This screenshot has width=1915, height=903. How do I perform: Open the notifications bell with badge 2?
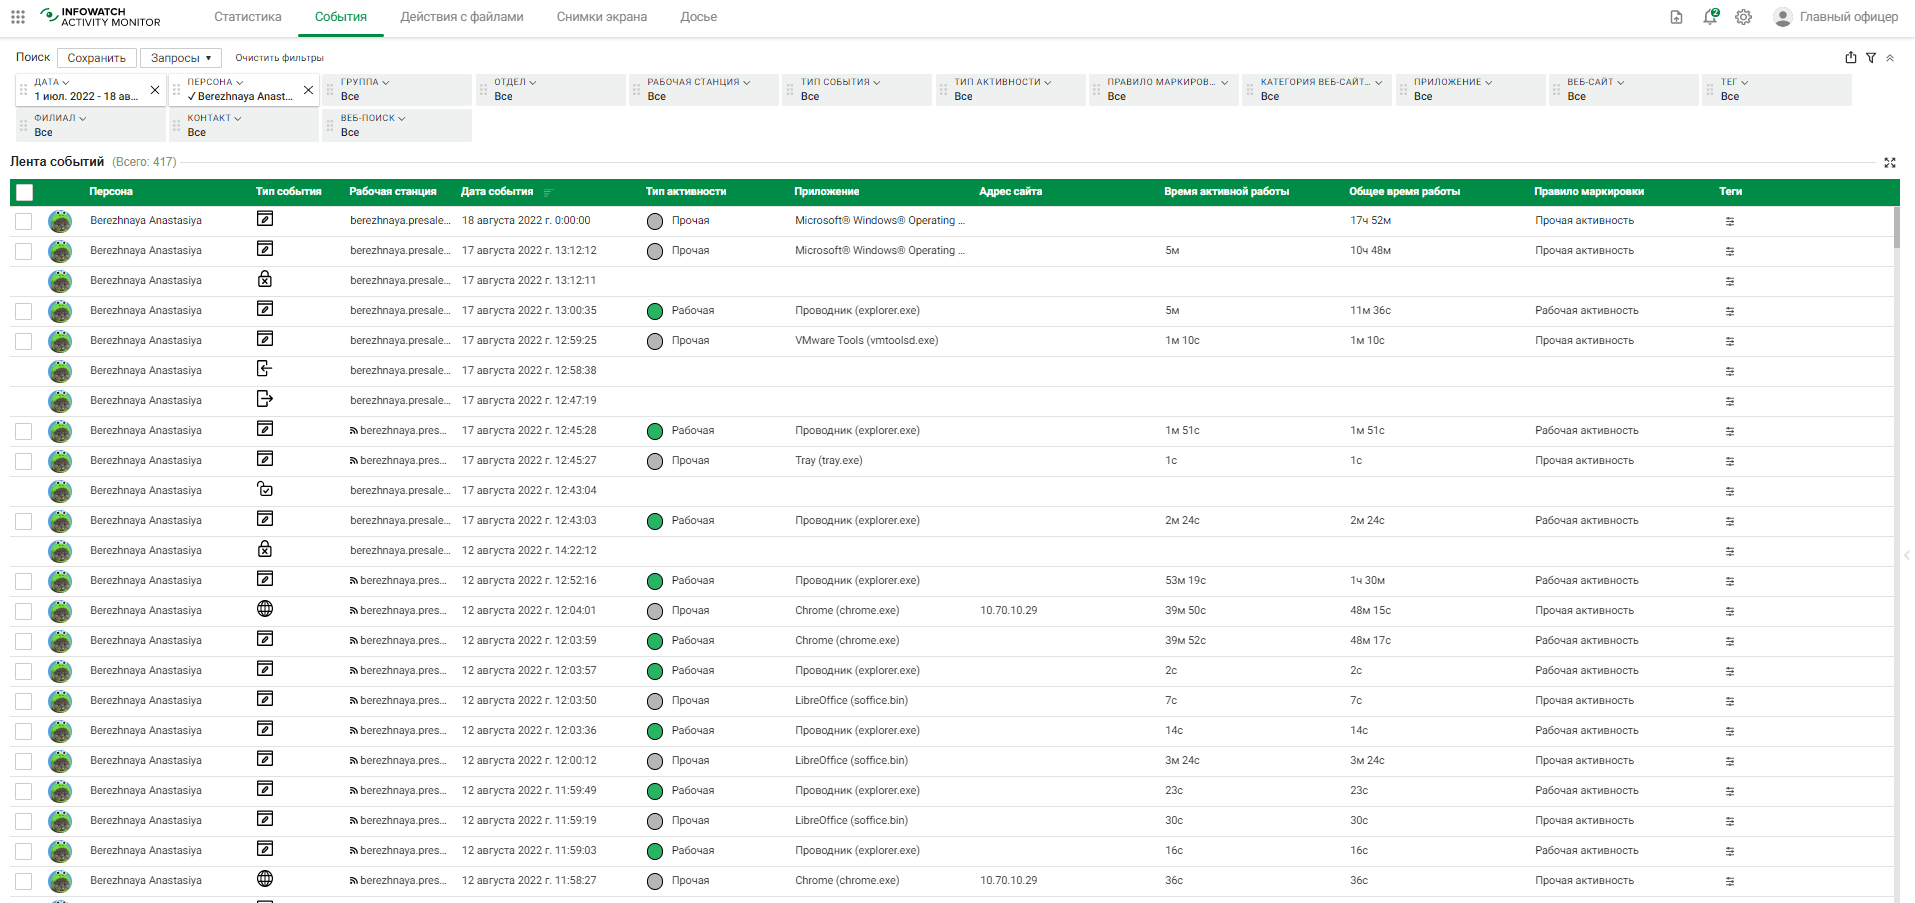coord(1710,17)
